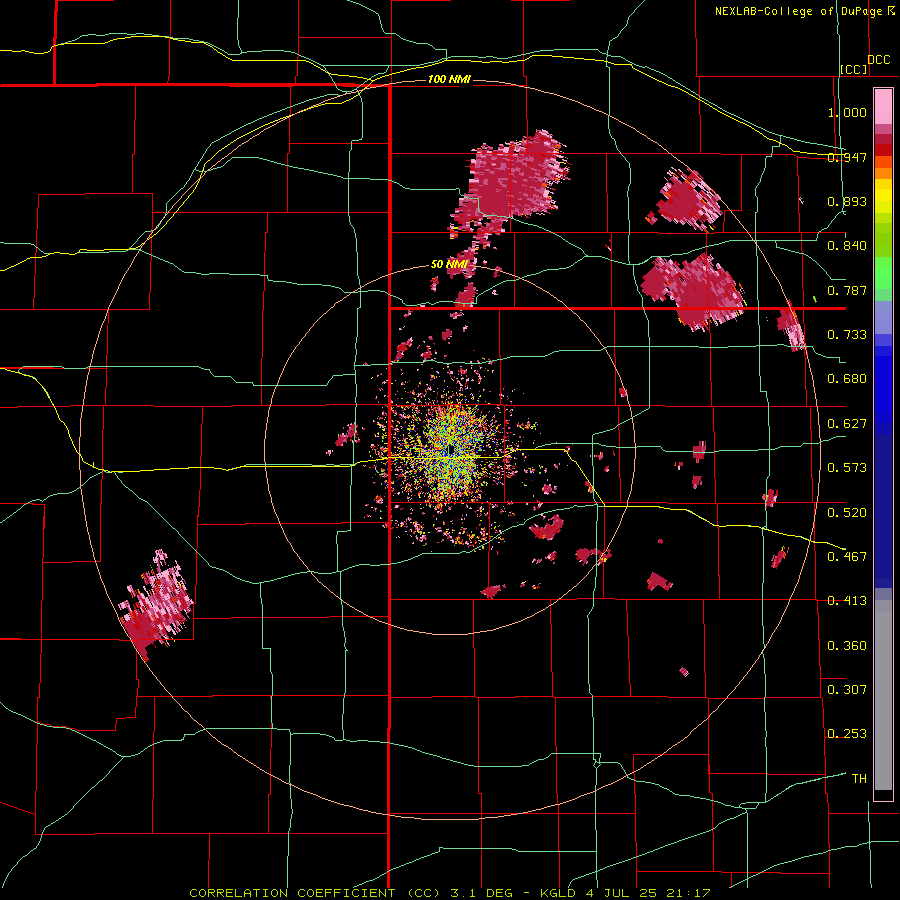Select the 0.680 scale value
Image resolution: width=900 pixels, height=900 pixels.
point(847,379)
